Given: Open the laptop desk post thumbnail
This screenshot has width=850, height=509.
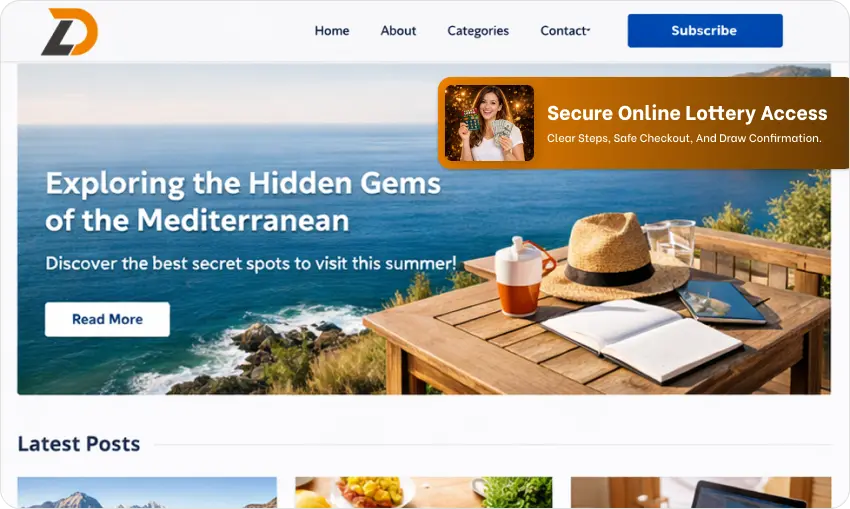Looking at the screenshot, I should click(701, 493).
